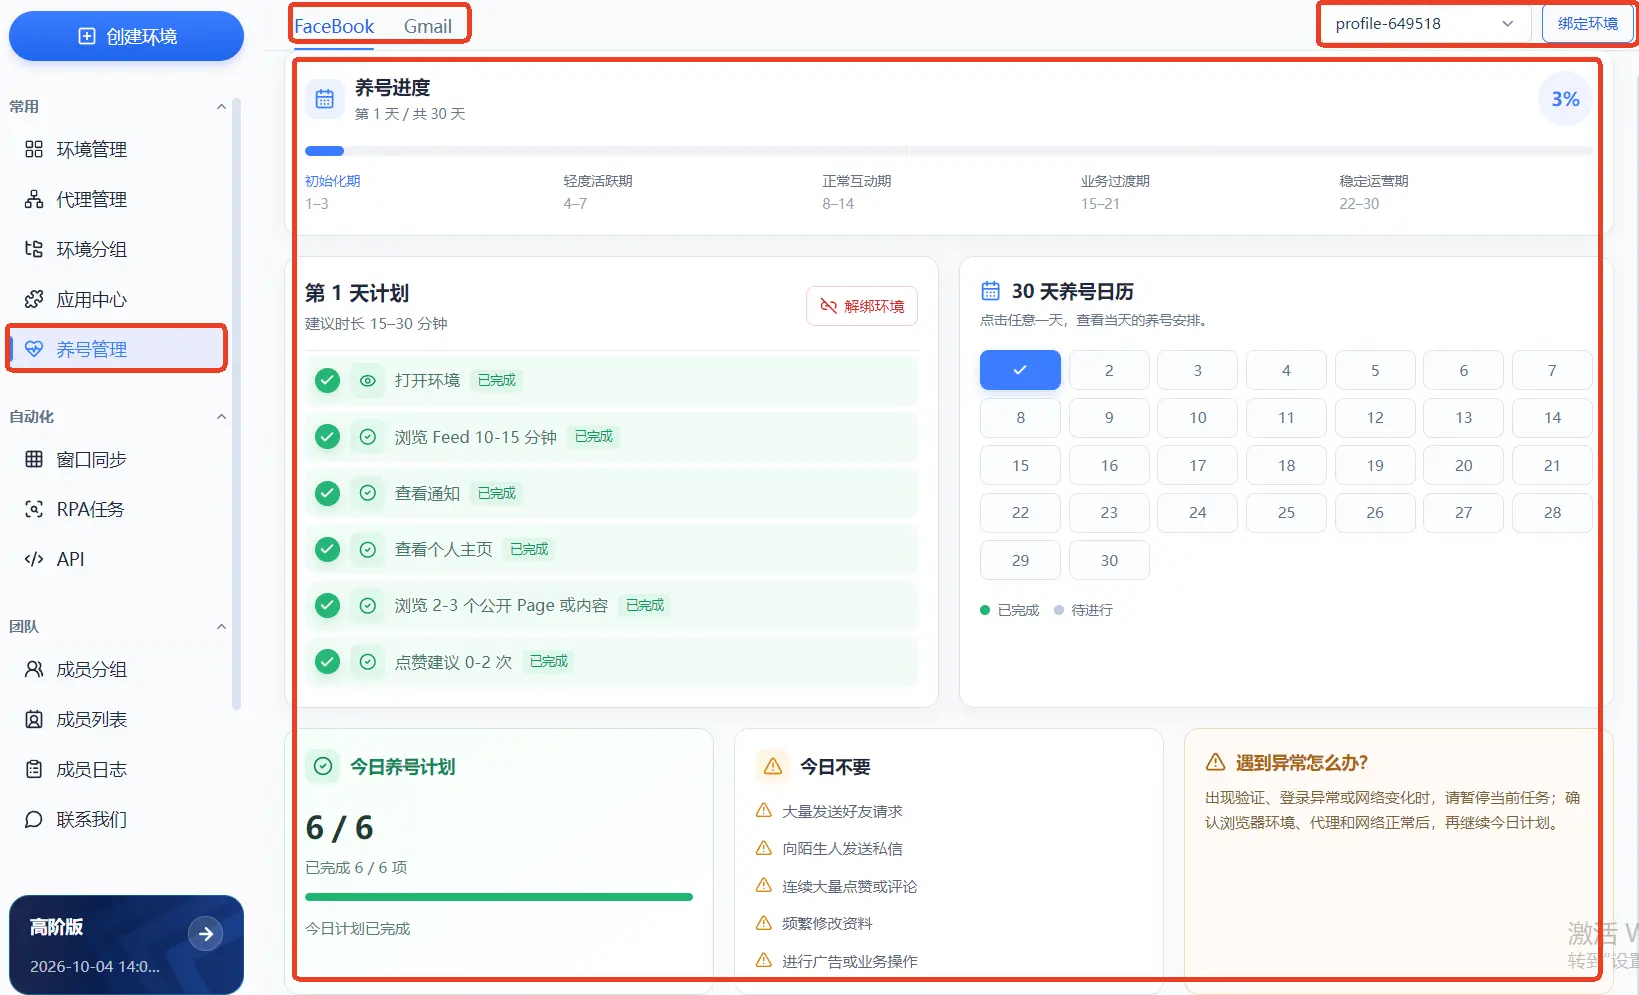
Task: Click the 养号进度 calendar icon
Action: (325, 99)
